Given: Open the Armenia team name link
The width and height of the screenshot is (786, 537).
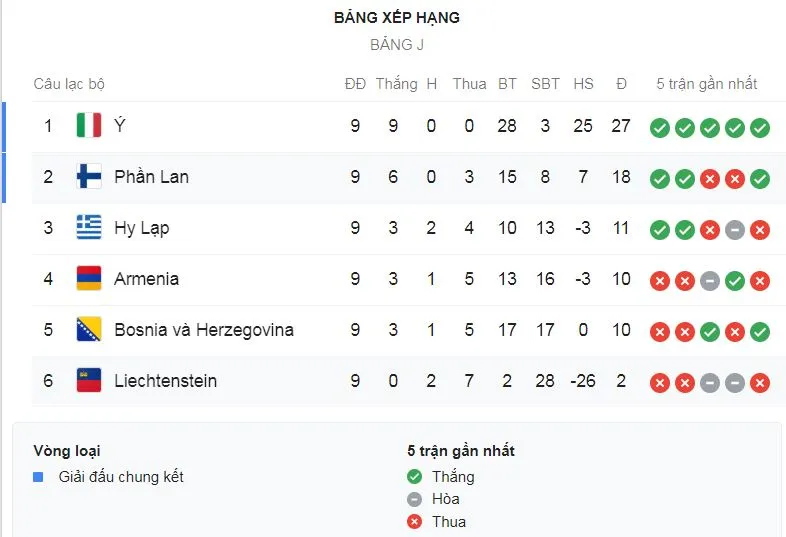Looking at the screenshot, I should click(146, 279).
